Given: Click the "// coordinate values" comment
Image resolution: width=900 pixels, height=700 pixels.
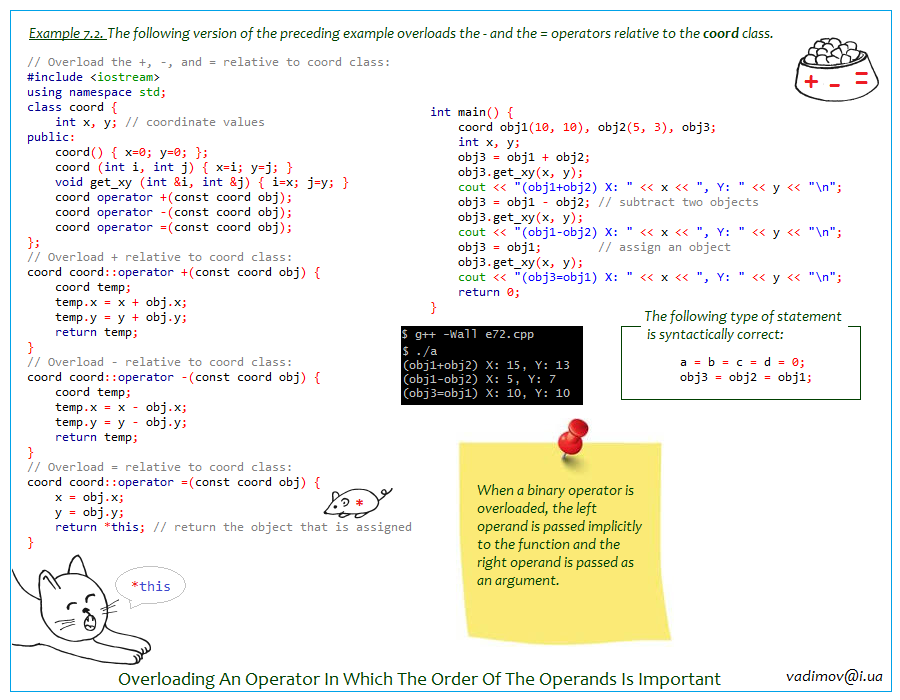Looking at the screenshot, I should coord(195,122).
